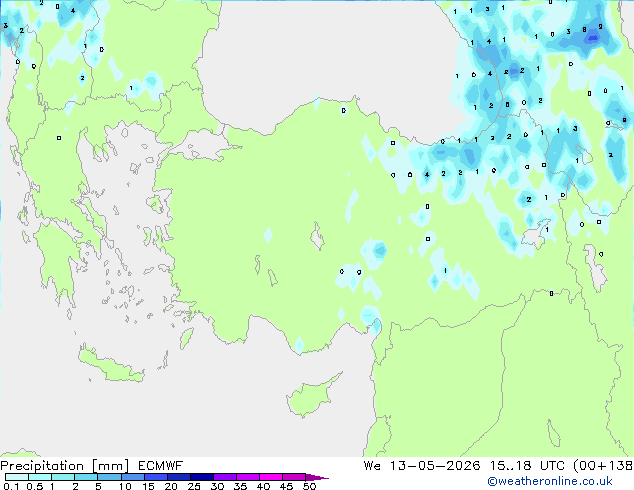Viewport: 634px width, 490px height.
Task: Click the 30–35 mm purple legend swatch
Action: tap(224, 477)
